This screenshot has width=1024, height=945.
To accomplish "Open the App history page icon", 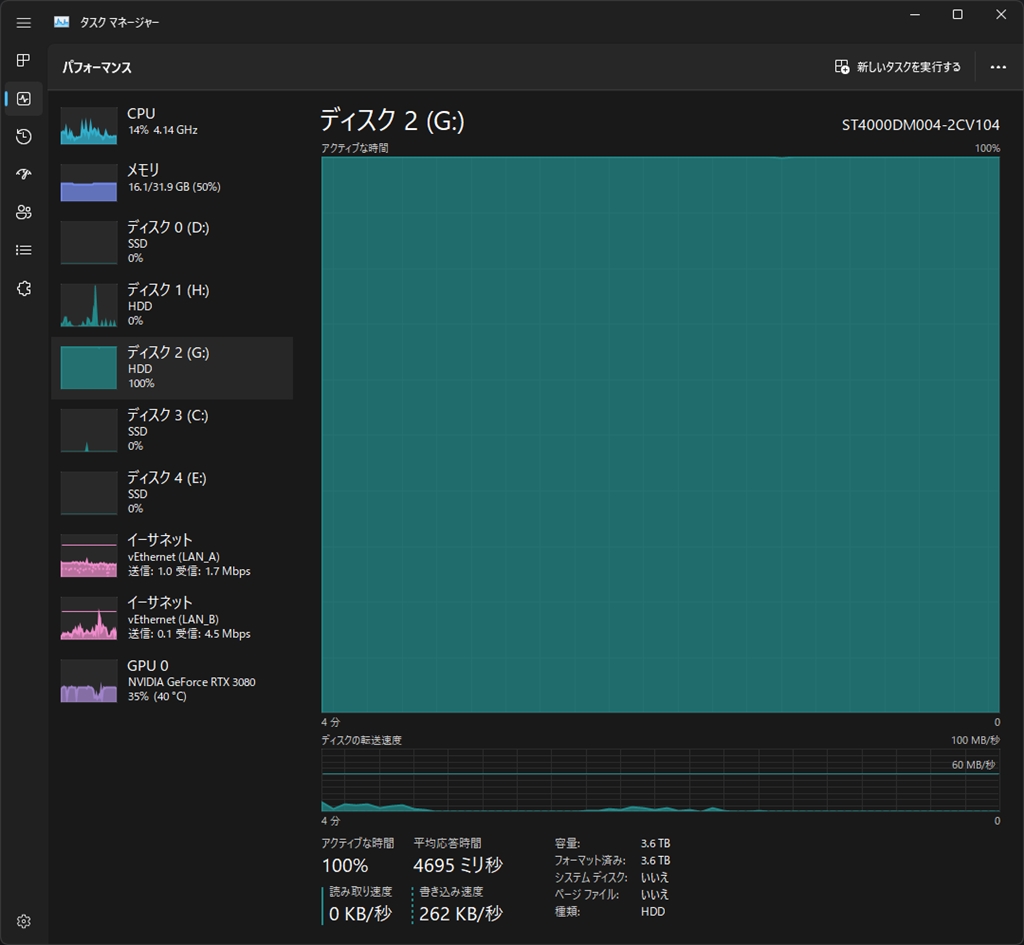I will click(x=24, y=136).
